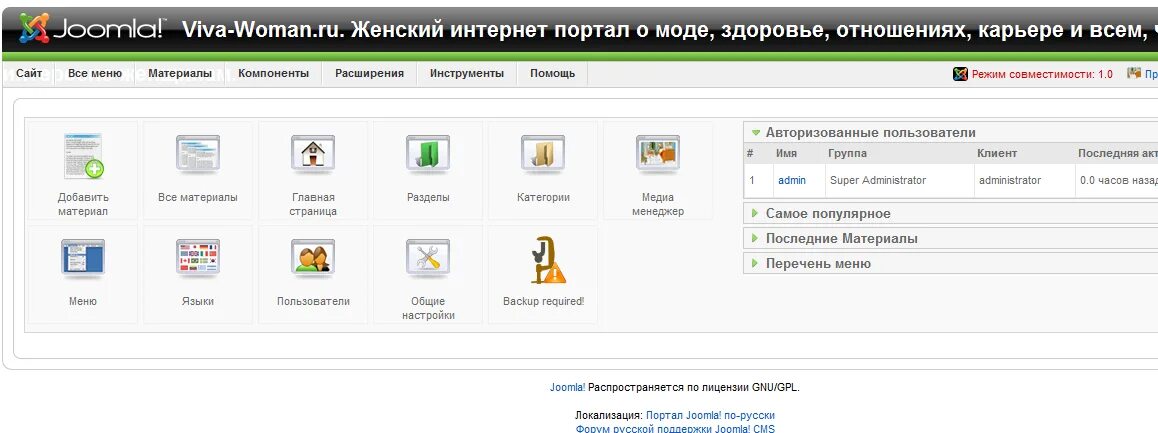Image resolution: width=1158 pixels, height=433 pixels.
Task: Click the 0.0 часов назад cell
Action: pos(1118,180)
